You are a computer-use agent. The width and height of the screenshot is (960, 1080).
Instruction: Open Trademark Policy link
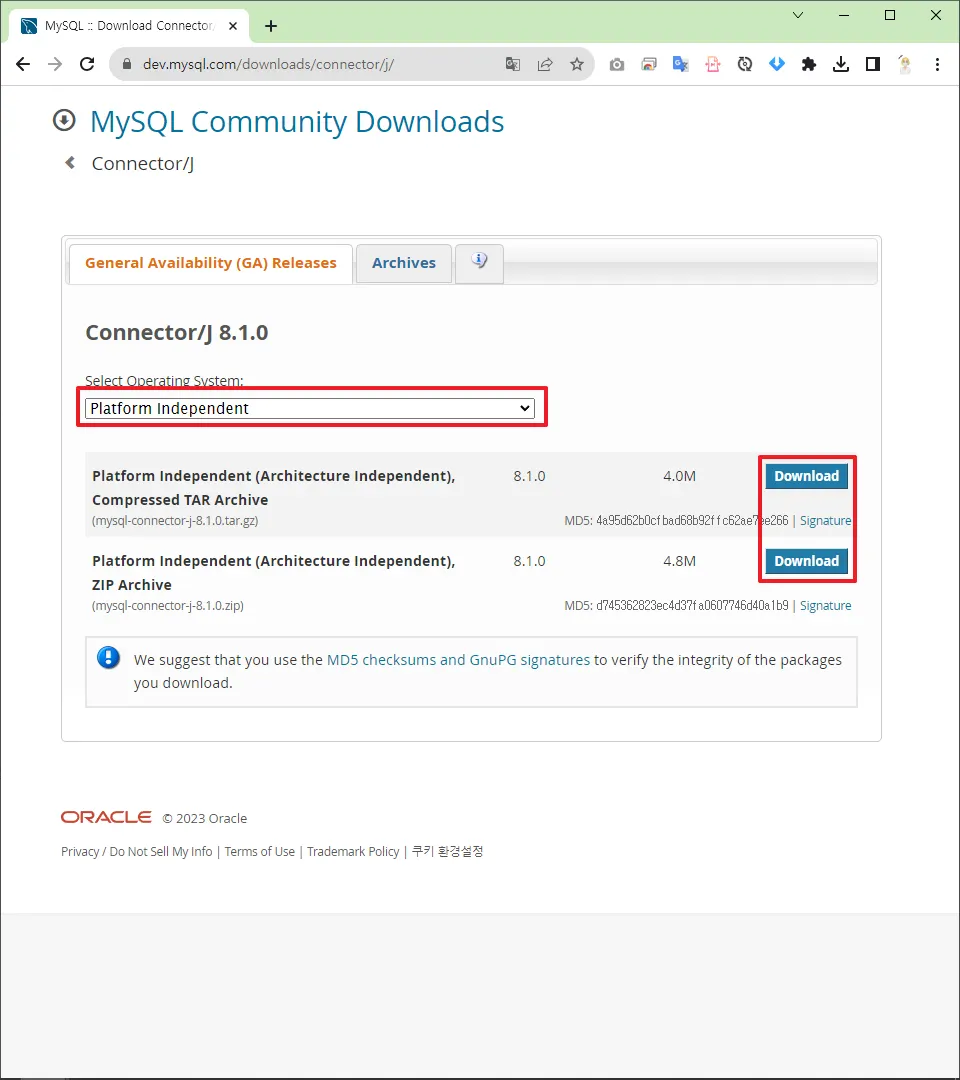(353, 851)
